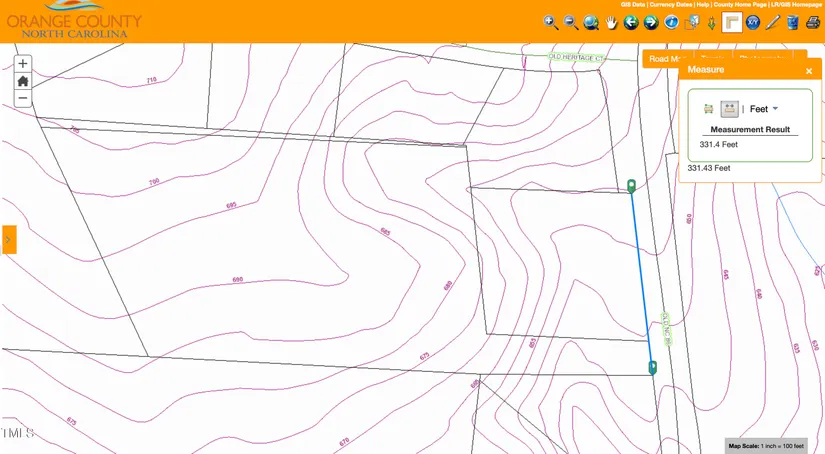This screenshot has height=454, width=825.
Task: Open the GIS Data link
Action: pyautogui.click(x=633, y=5)
